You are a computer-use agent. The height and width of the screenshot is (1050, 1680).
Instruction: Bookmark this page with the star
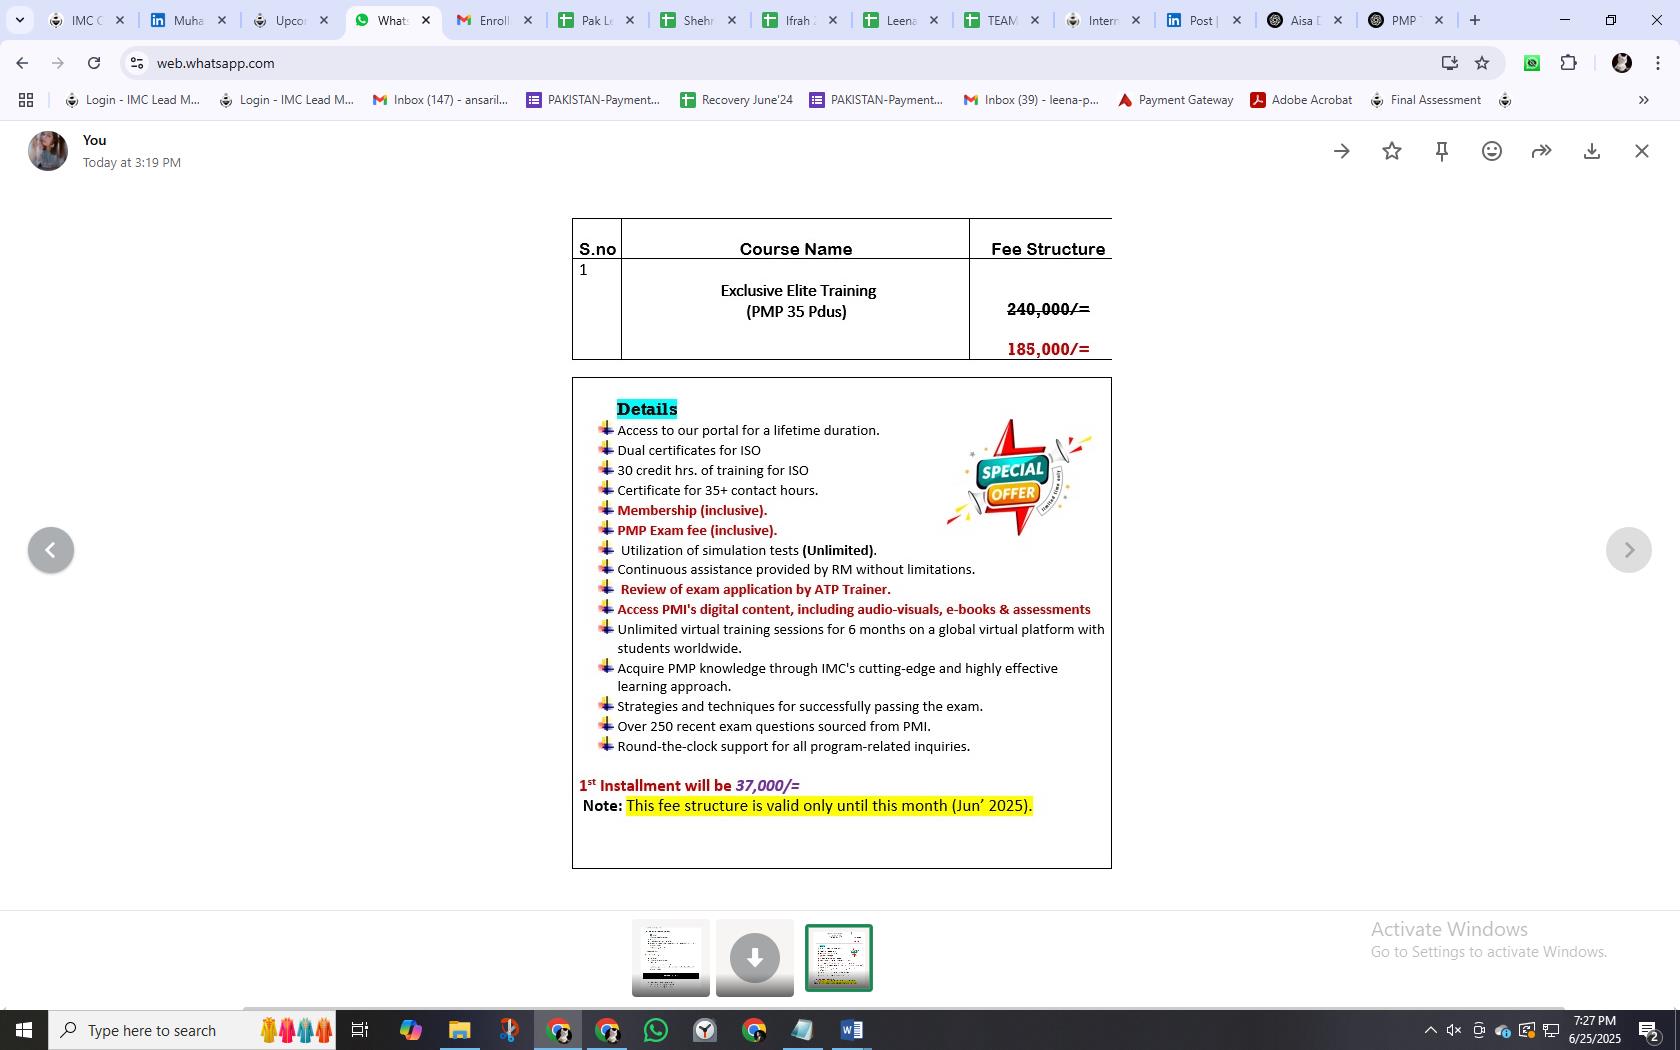pyautogui.click(x=1482, y=63)
